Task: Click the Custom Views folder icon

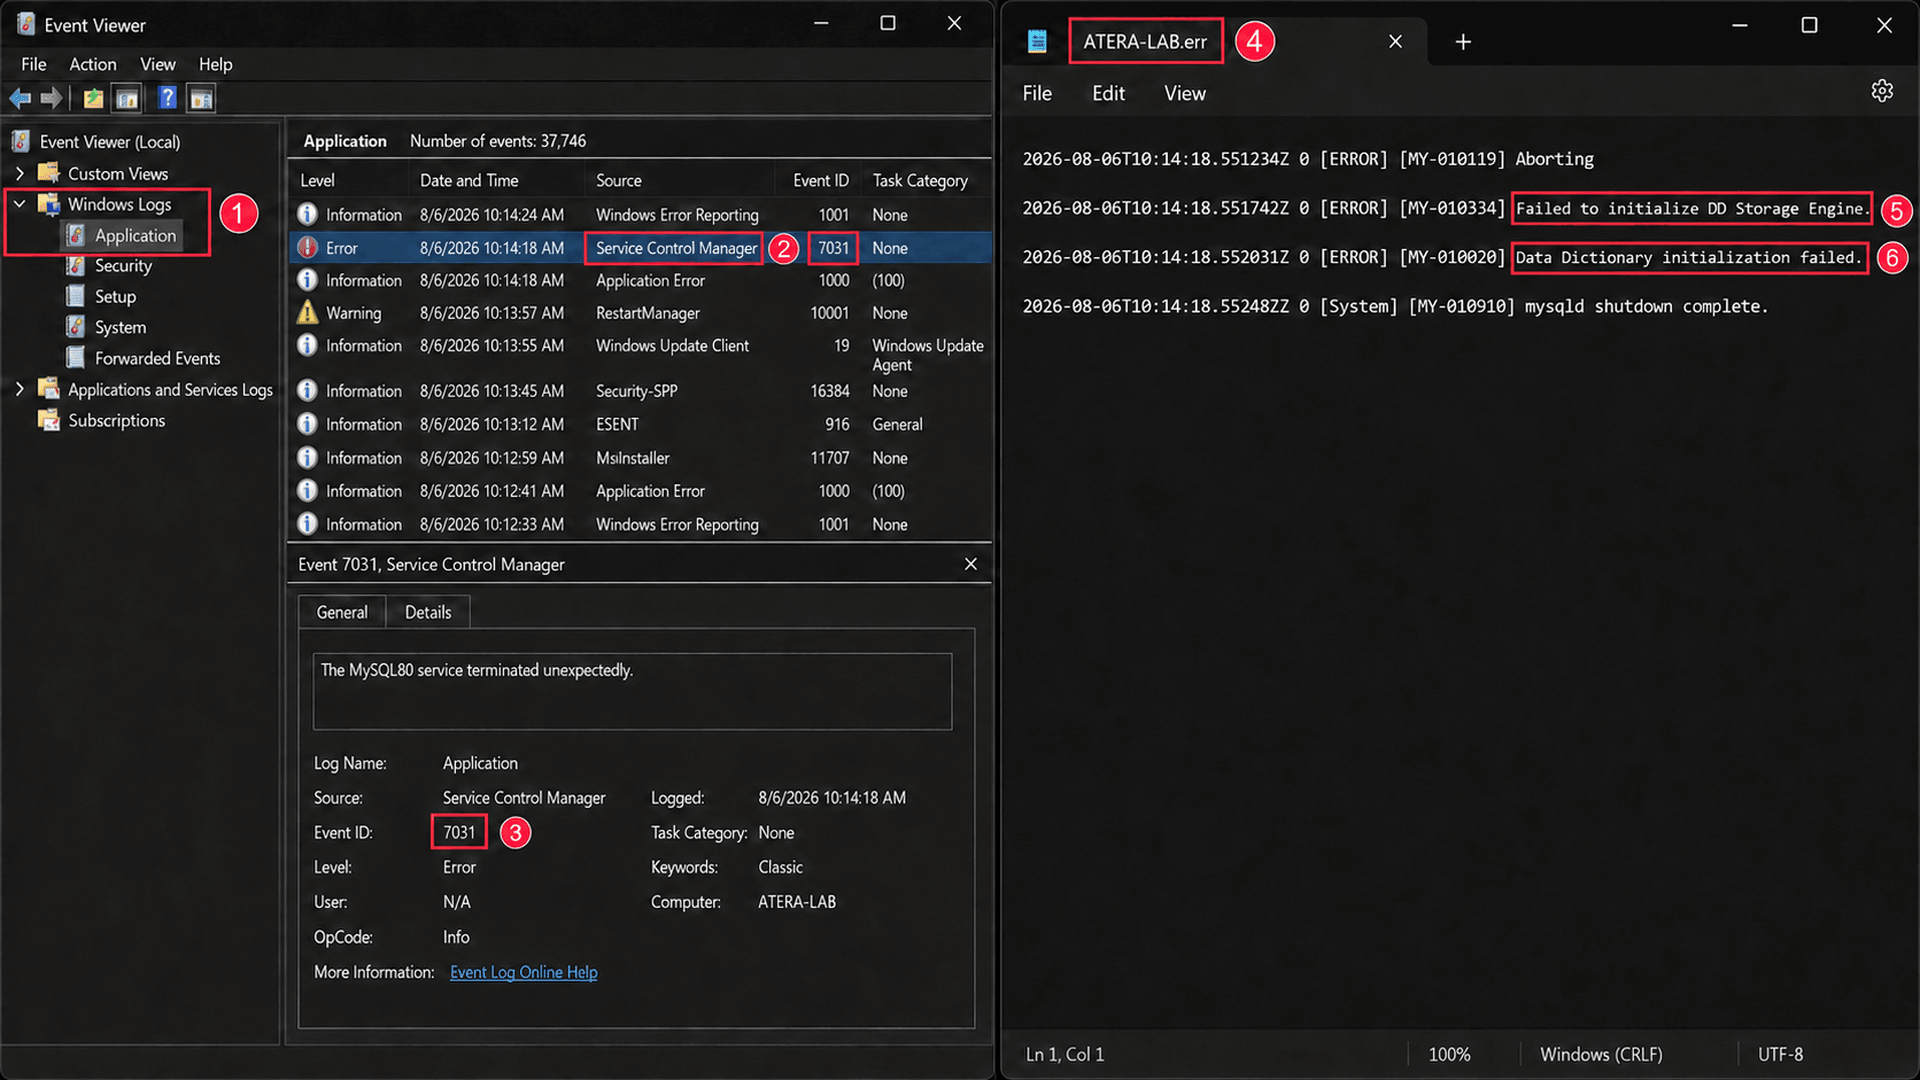Action: (48, 173)
